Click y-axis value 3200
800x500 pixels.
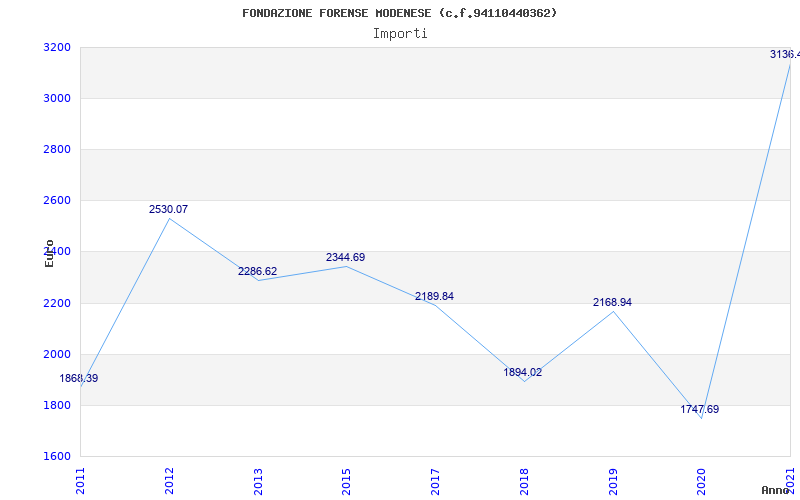(57, 47)
